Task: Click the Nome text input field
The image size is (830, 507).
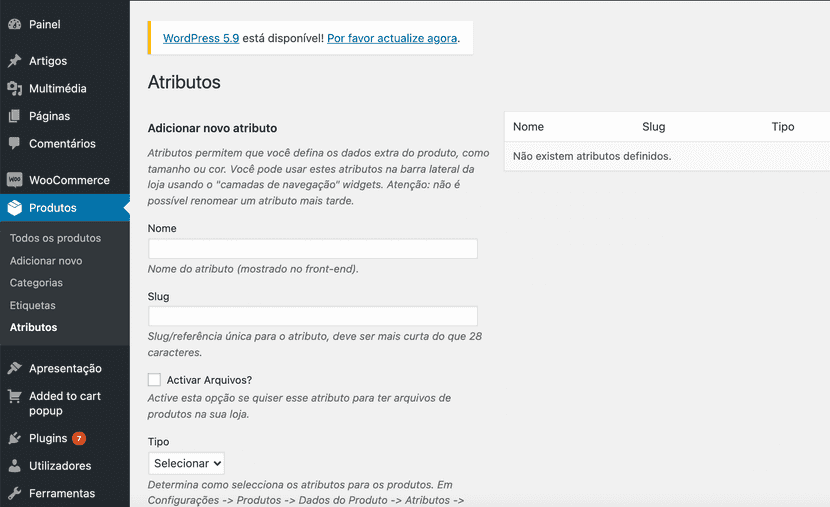Action: (x=312, y=249)
